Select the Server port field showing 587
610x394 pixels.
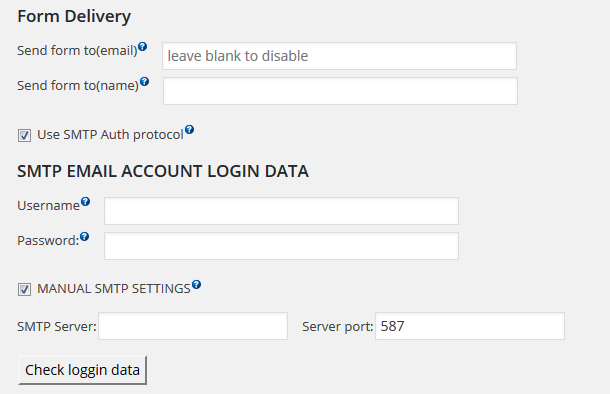[470, 326]
